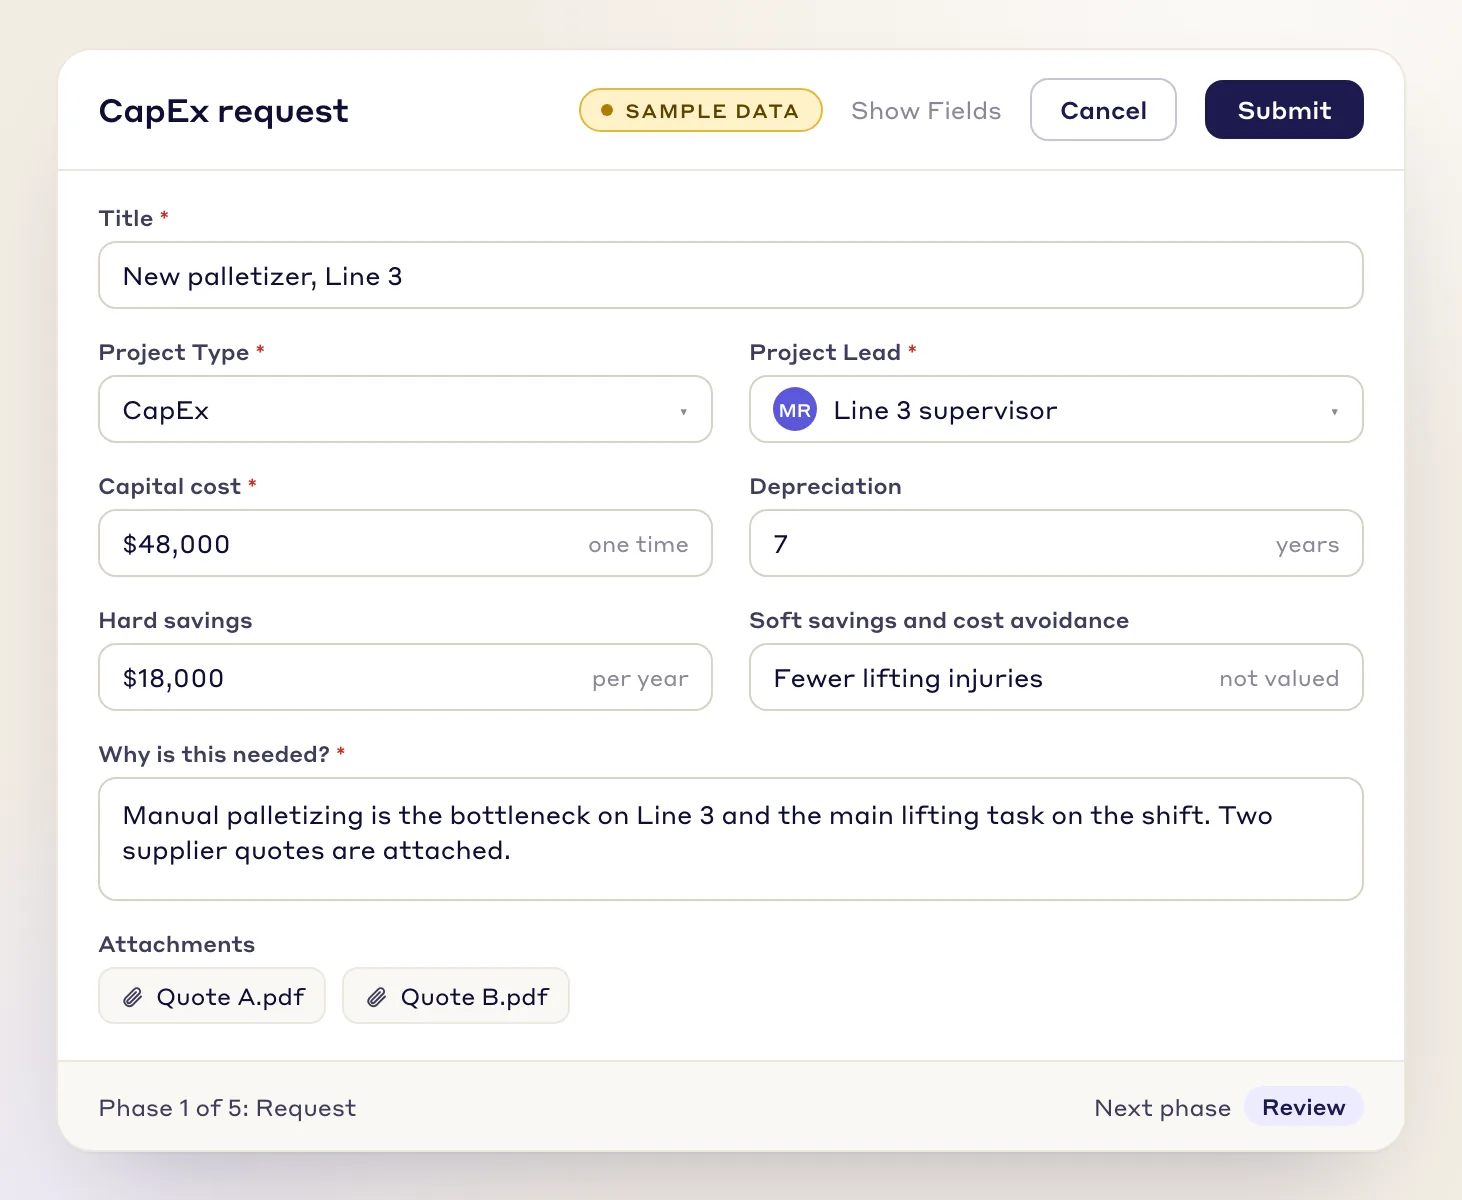Image resolution: width=1462 pixels, height=1200 pixels.
Task: Open the Project Type dropdown arrow
Action: click(x=684, y=411)
